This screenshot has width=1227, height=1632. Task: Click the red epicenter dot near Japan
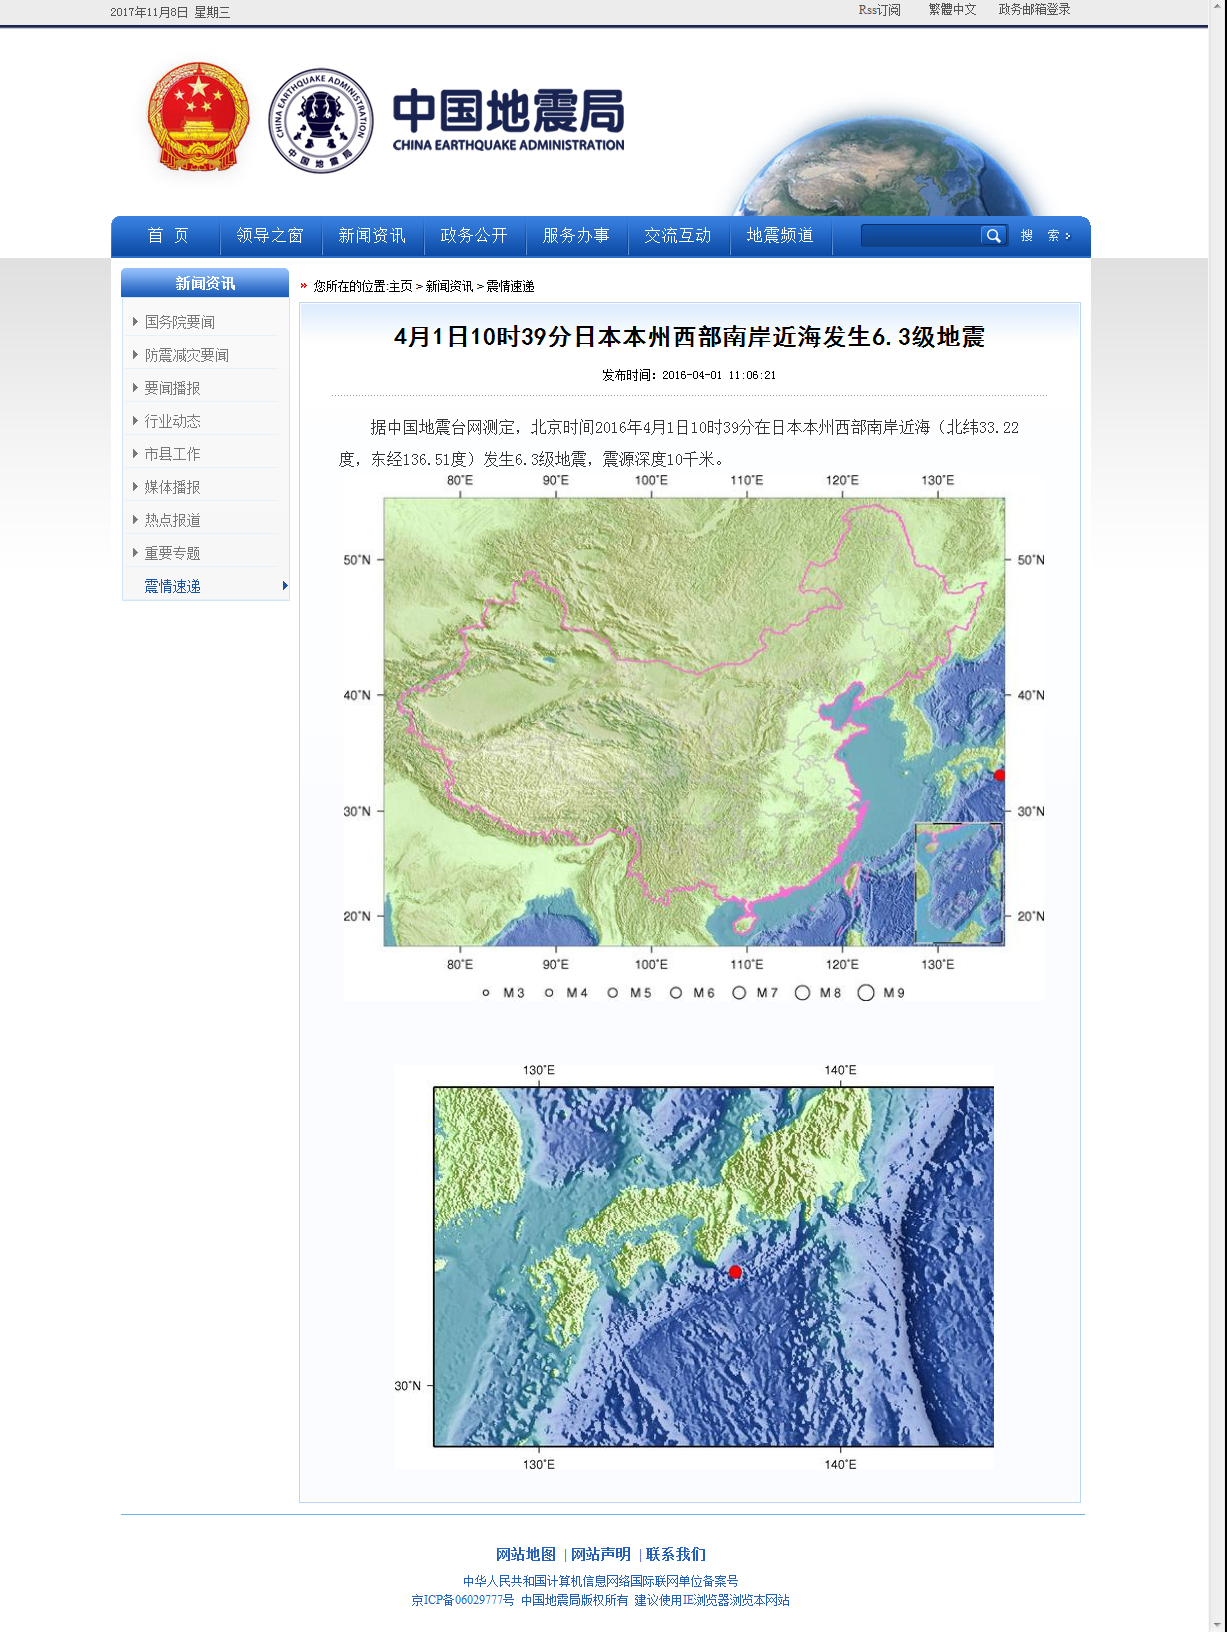tap(735, 1272)
